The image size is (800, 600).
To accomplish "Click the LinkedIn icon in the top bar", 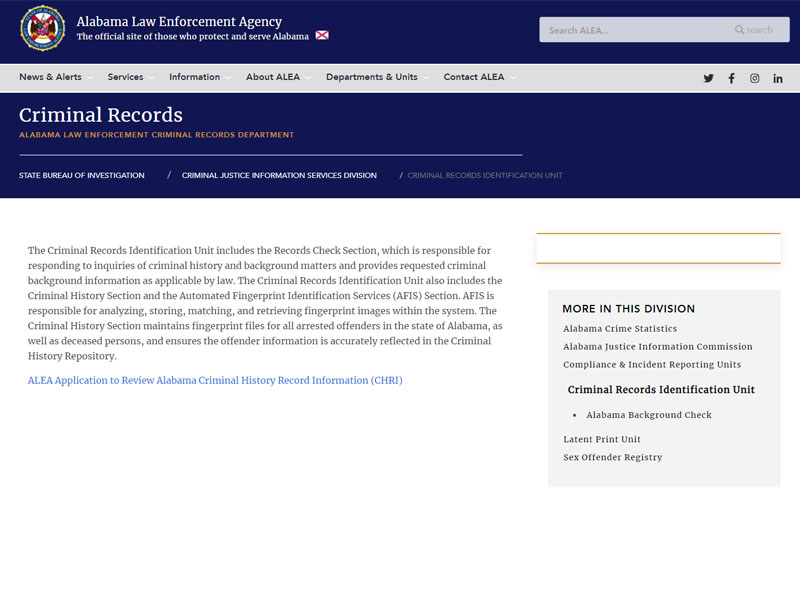I will [x=777, y=77].
